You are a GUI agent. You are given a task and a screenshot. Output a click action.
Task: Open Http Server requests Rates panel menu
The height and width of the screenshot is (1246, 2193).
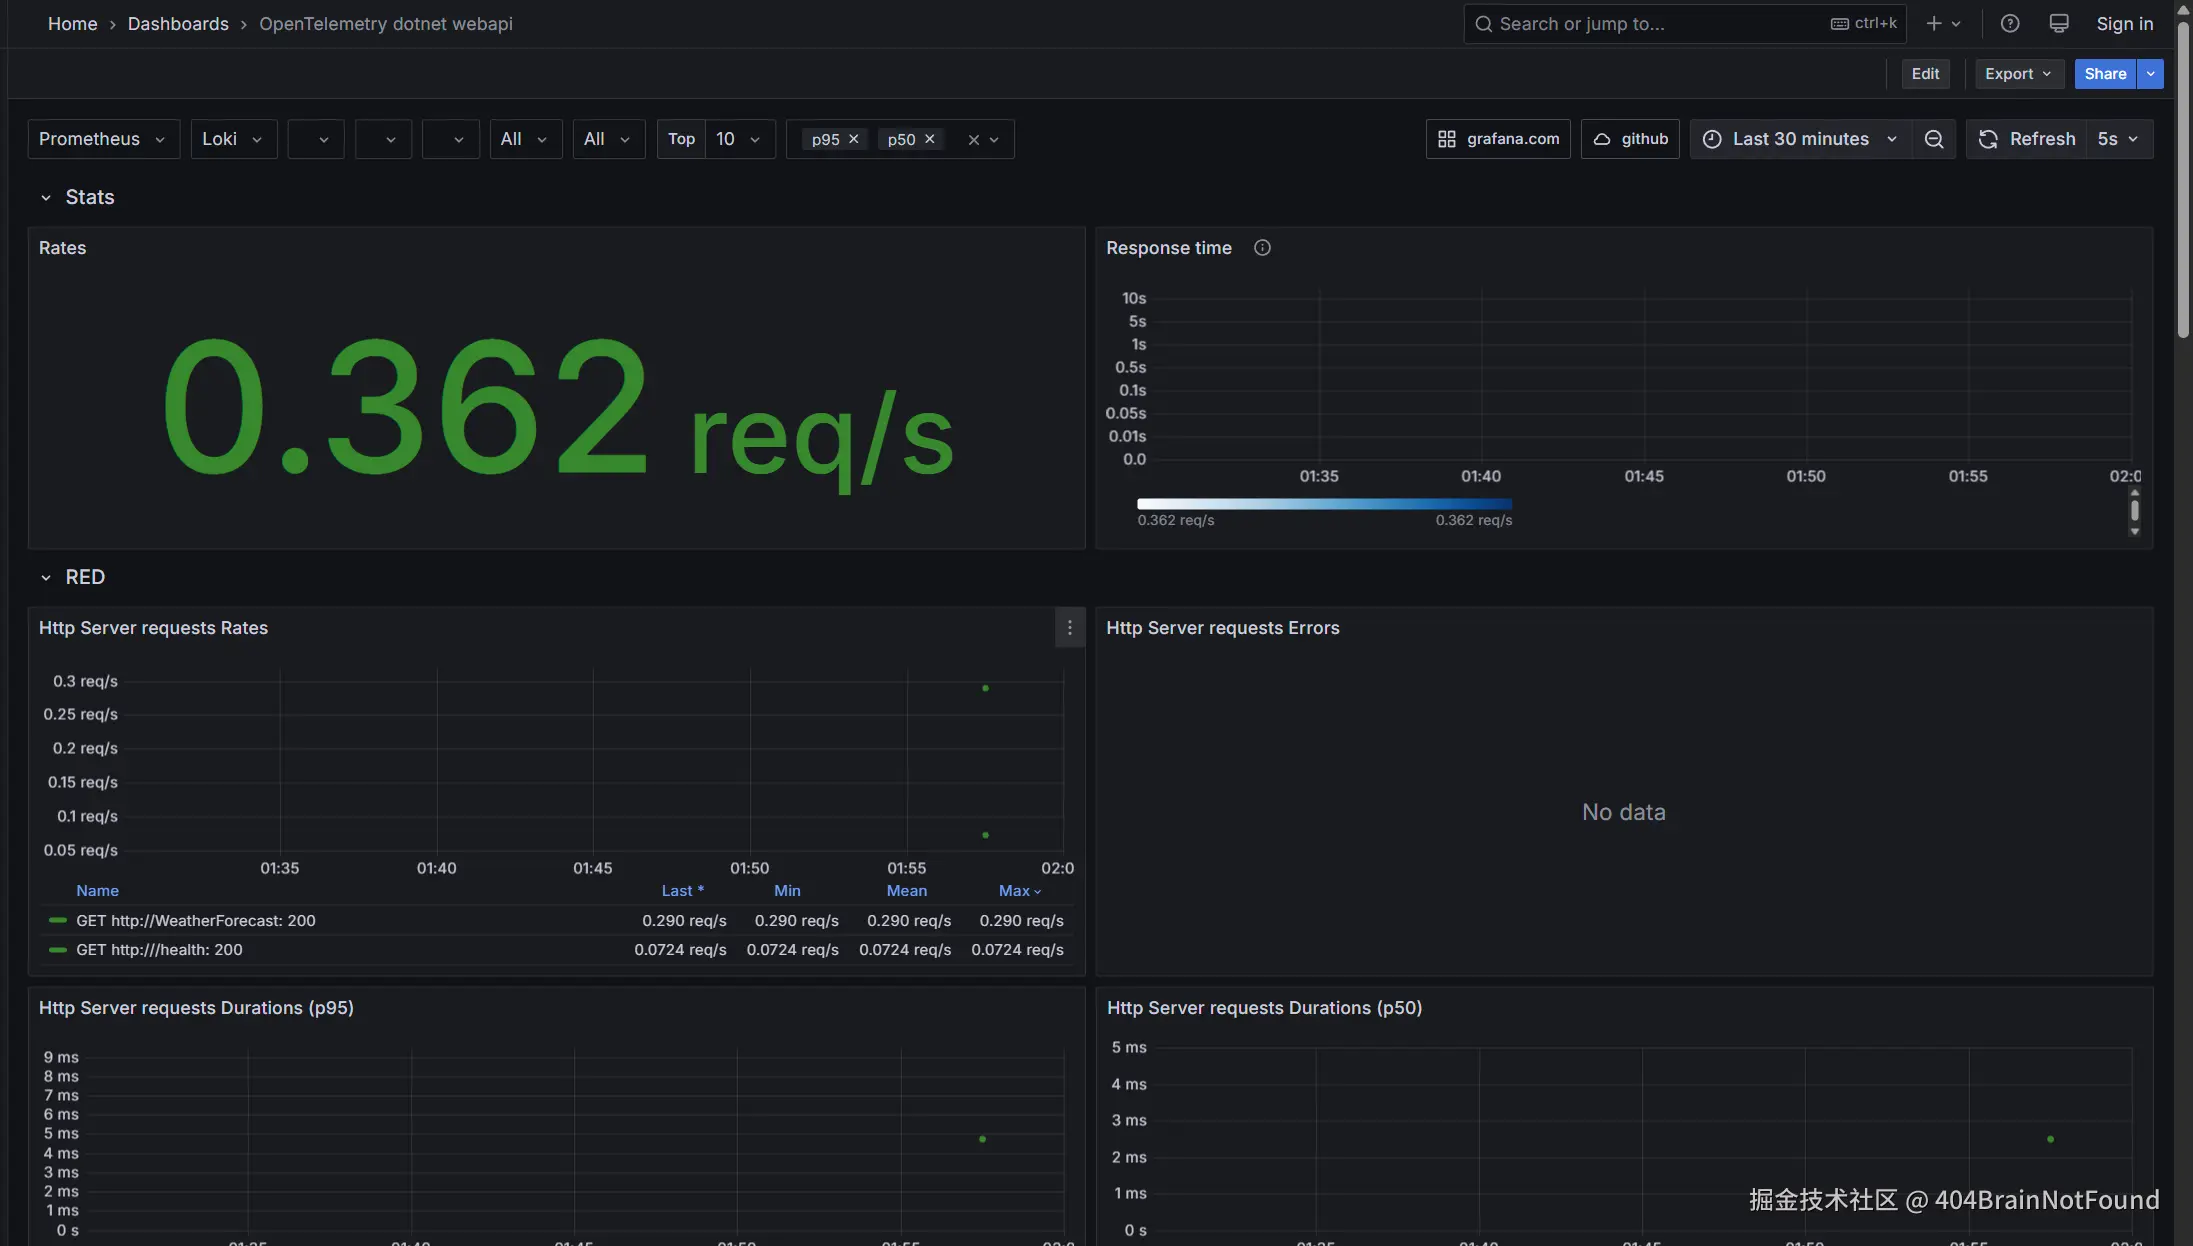coord(1069,628)
